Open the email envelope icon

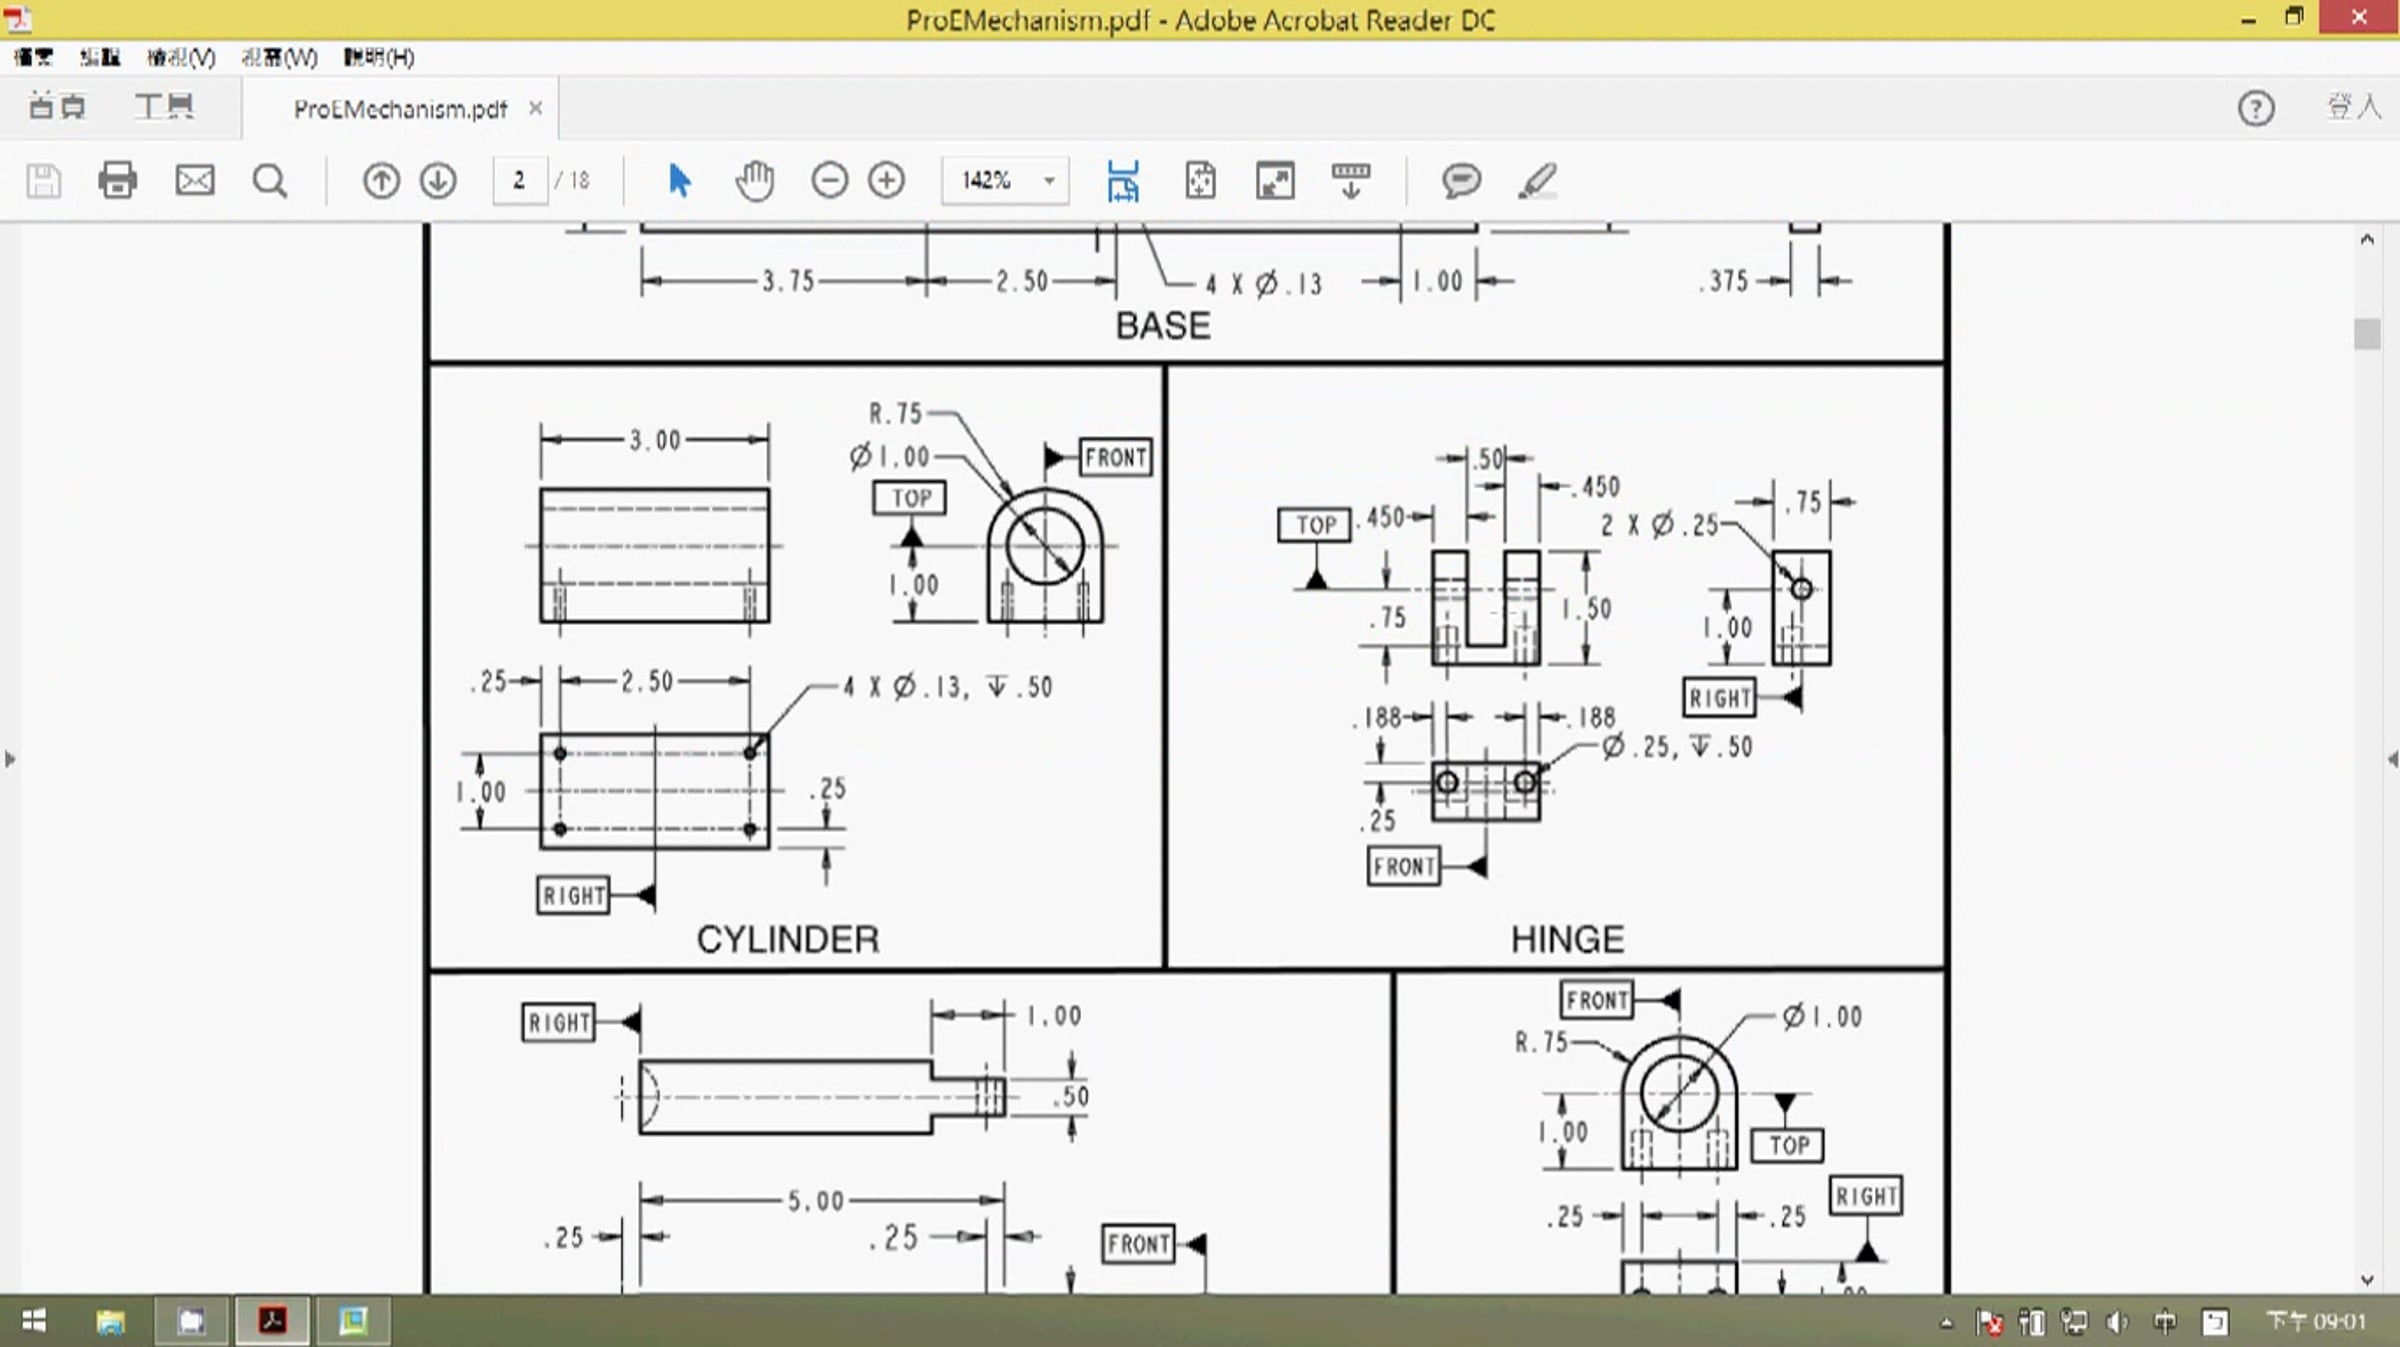point(194,181)
